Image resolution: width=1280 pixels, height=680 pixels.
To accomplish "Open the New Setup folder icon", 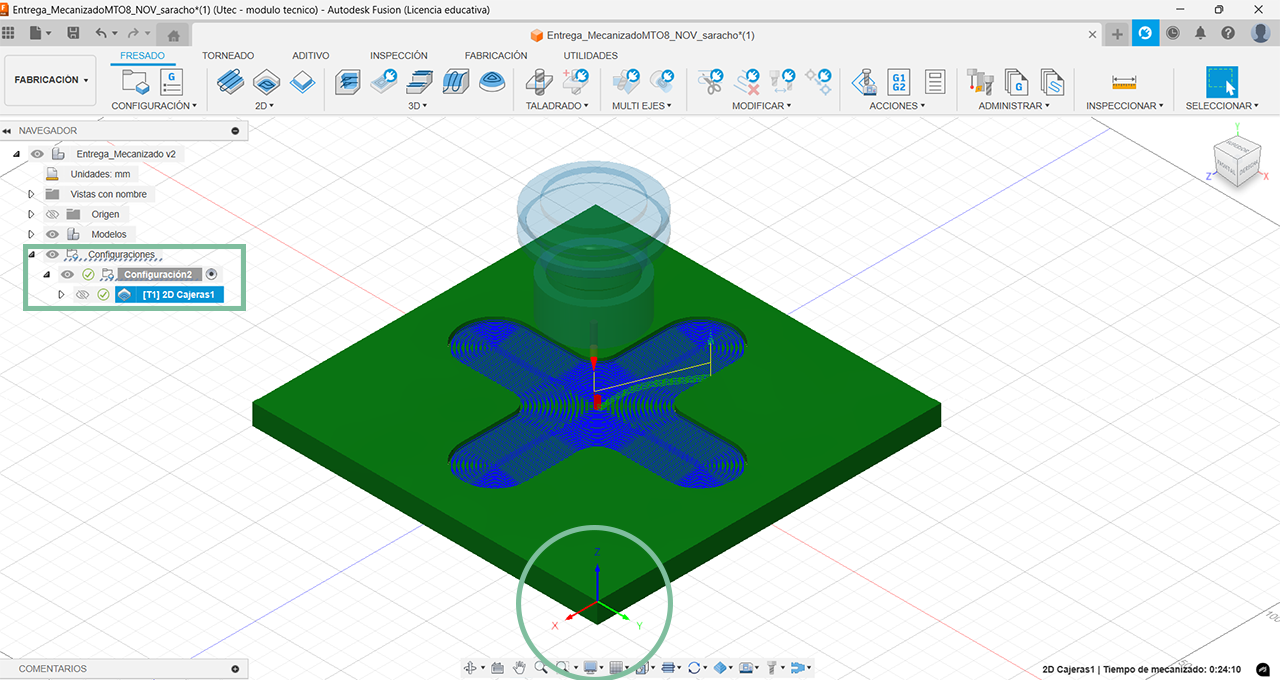I will click(x=135, y=82).
